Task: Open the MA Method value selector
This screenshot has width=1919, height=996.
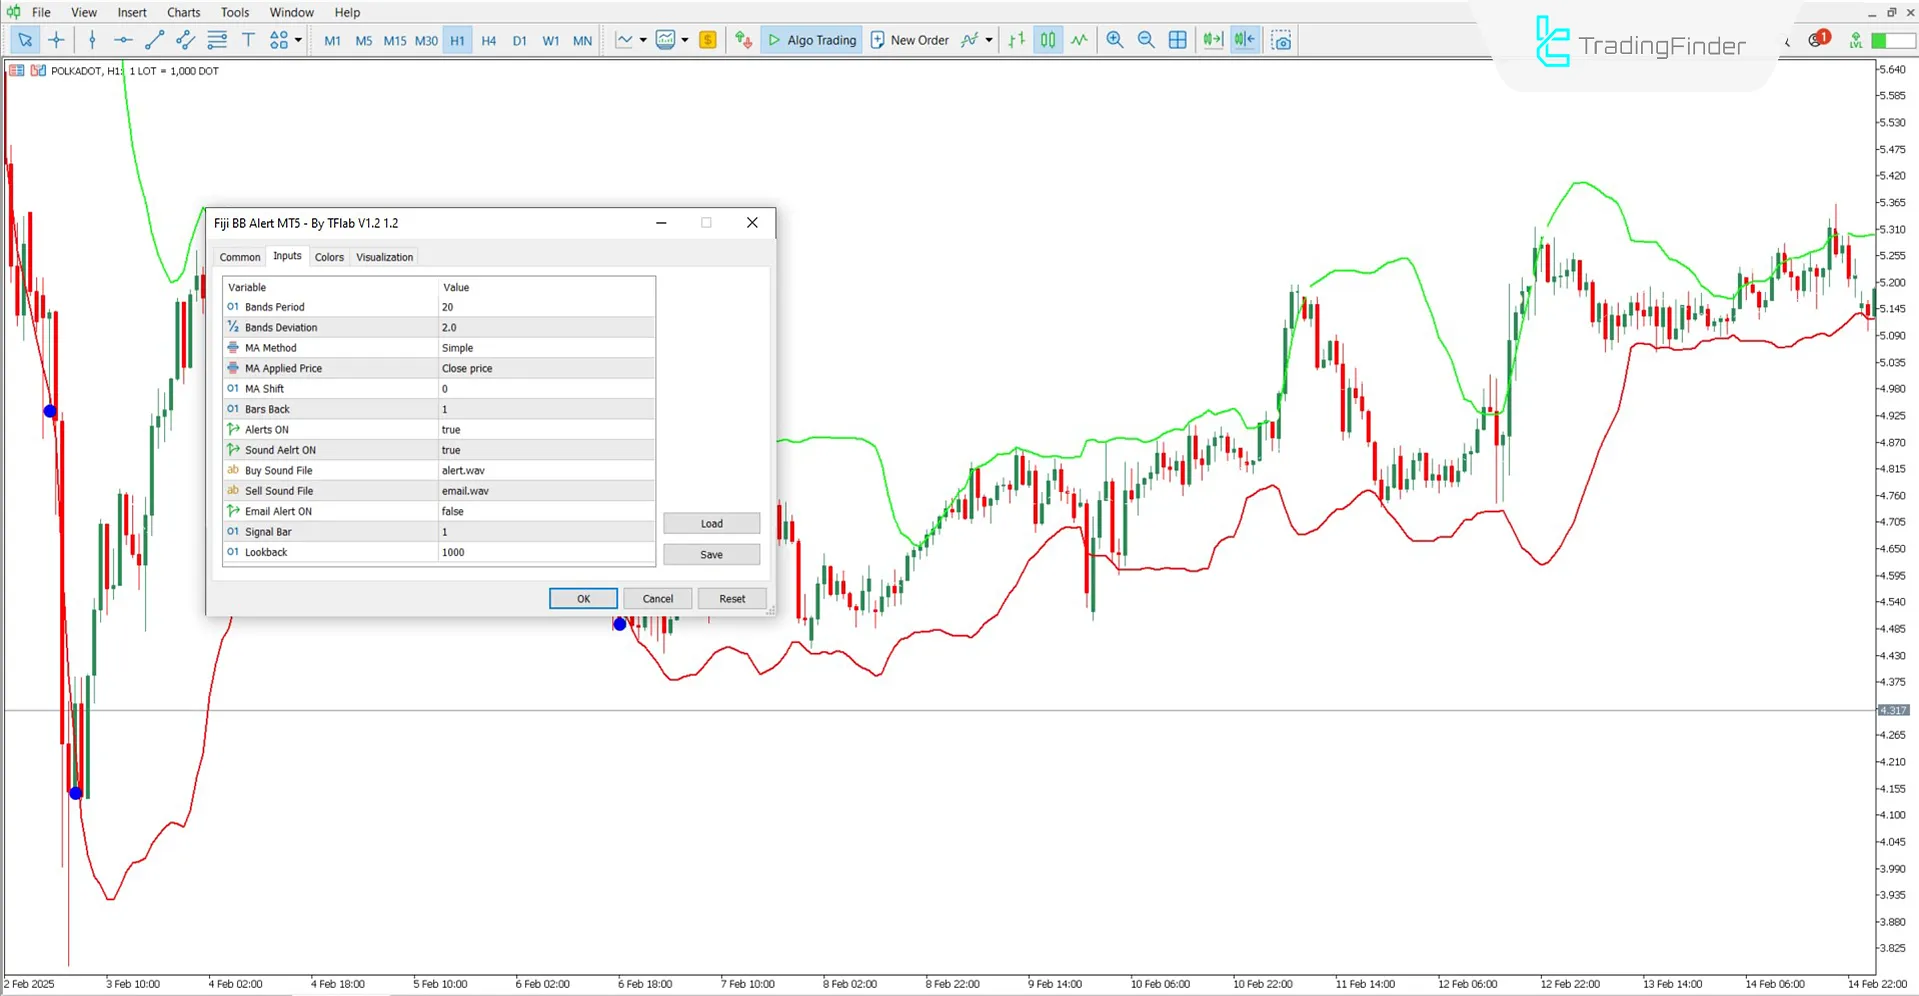Action: pos(545,347)
